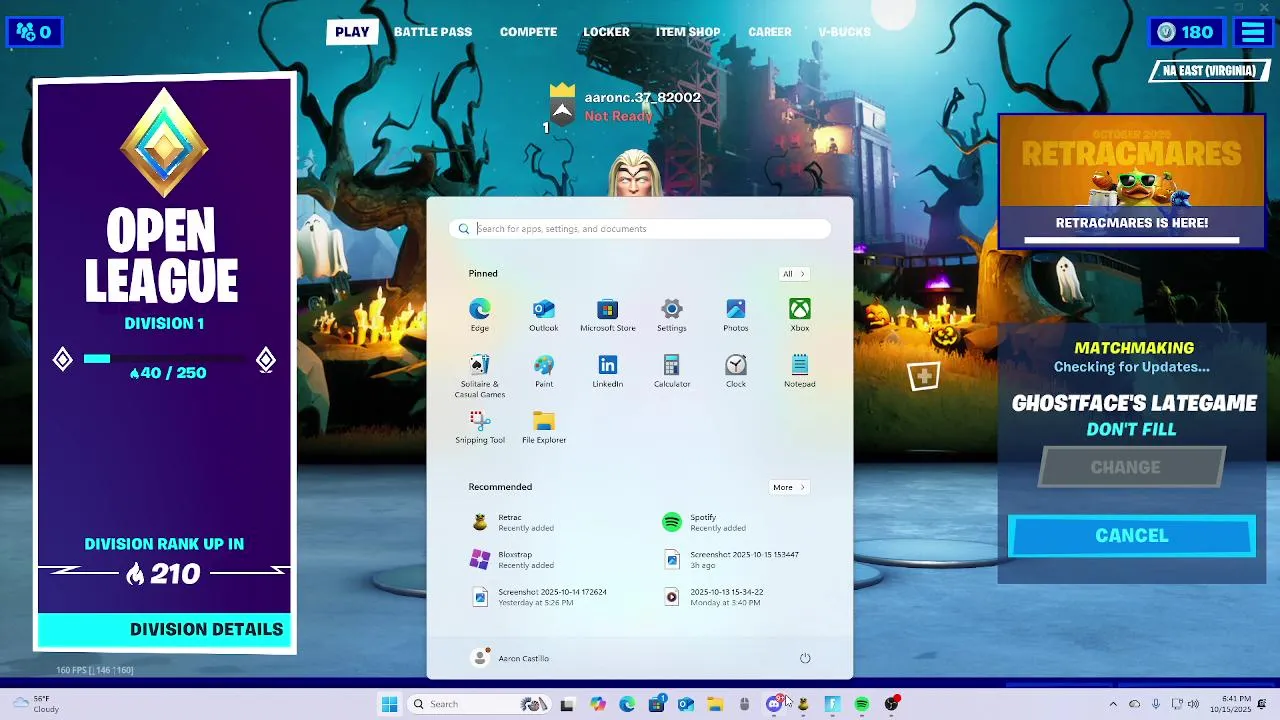Cancel matchmaking with CANCEL button
This screenshot has width=1280, height=720.
pyautogui.click(x=1132, y=536)
